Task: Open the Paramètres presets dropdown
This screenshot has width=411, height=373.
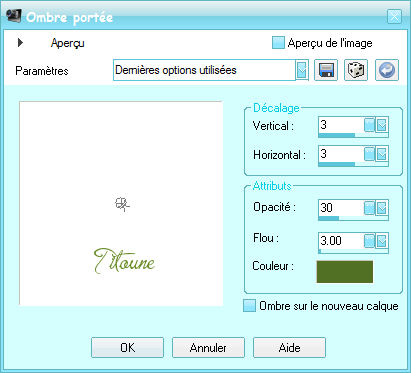Action: pyautogui.click(x=302, y=70)
